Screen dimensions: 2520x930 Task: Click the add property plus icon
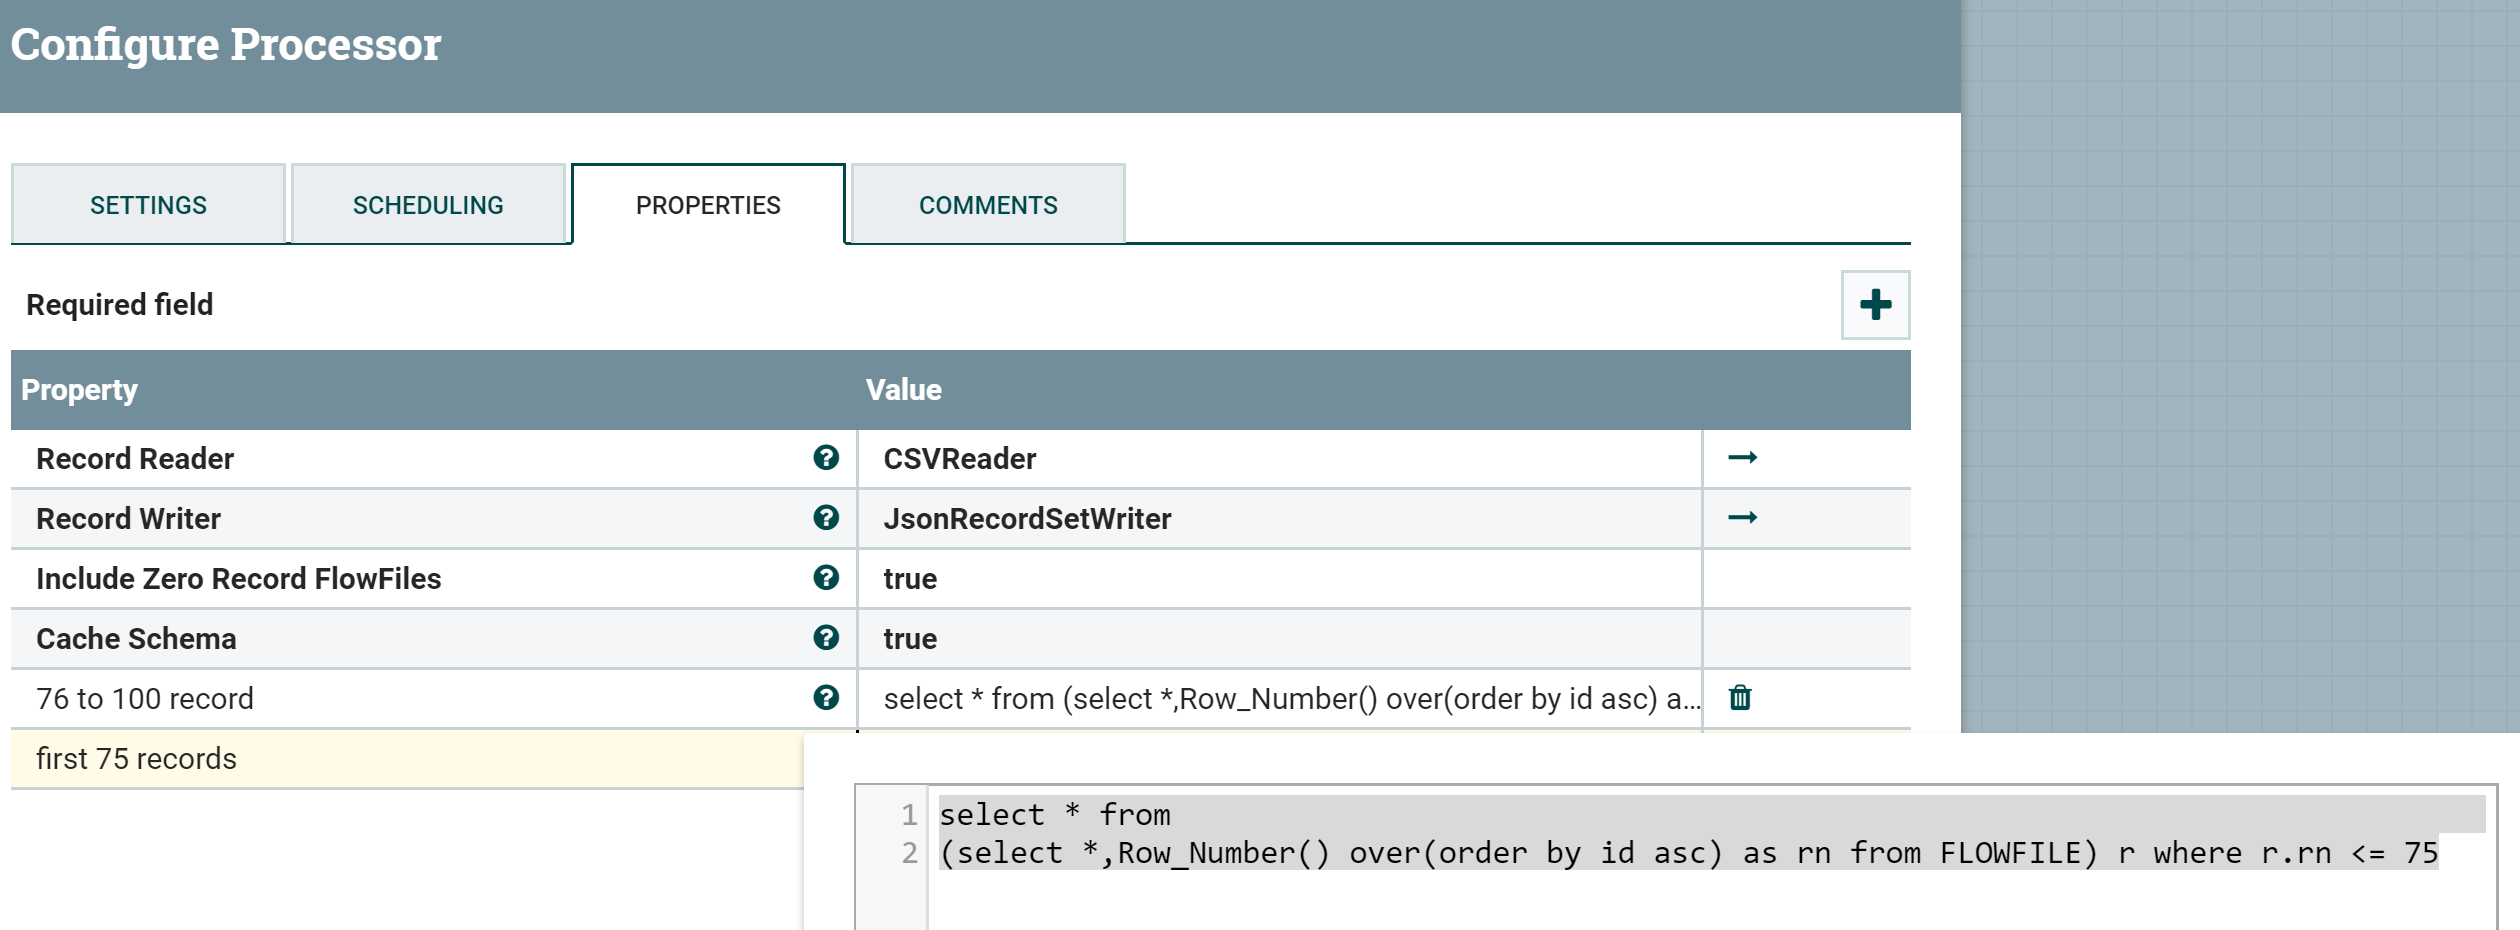[x=1875, y=305]
